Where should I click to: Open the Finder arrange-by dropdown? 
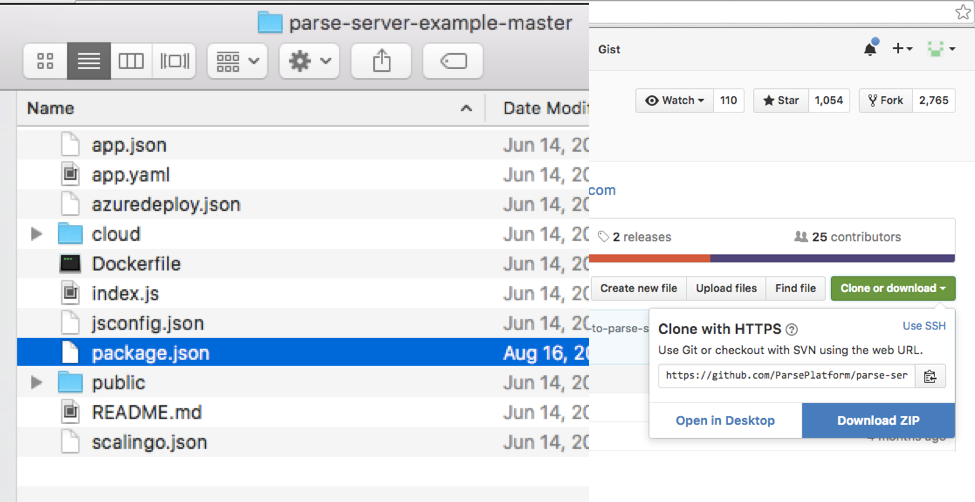[238, 61]
